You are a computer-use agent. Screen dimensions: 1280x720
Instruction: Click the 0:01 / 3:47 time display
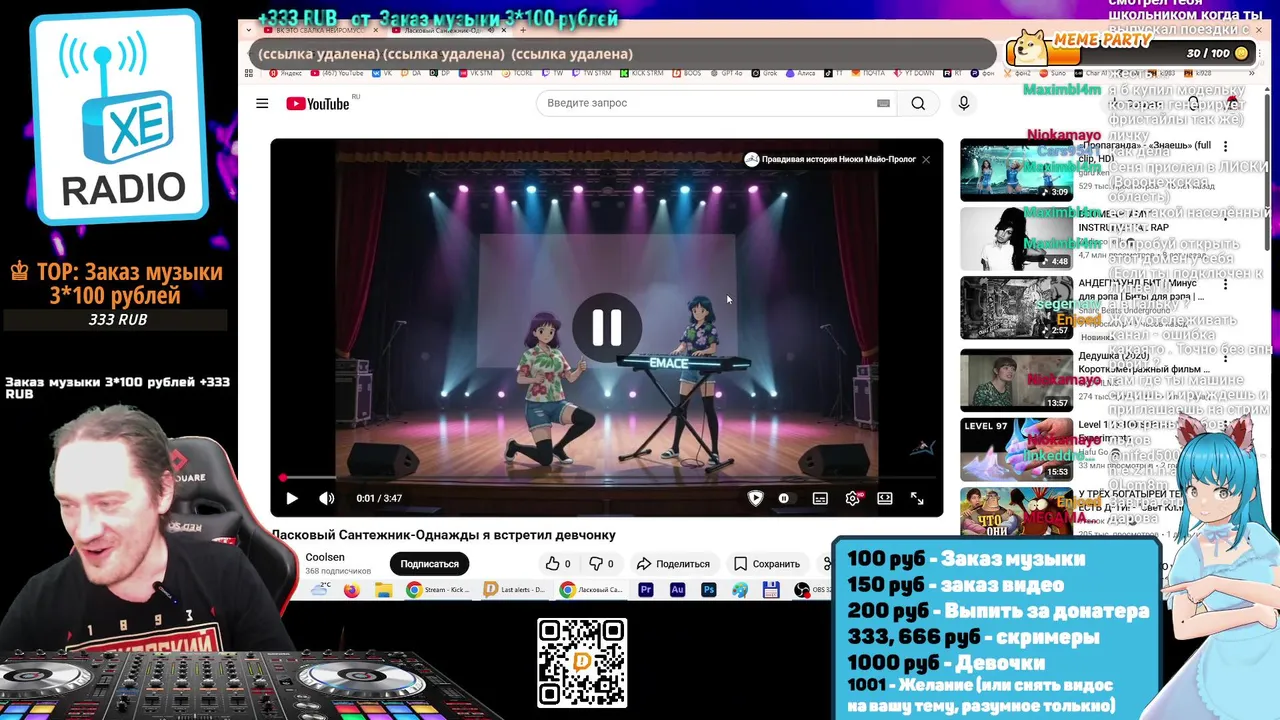point(379,498)
